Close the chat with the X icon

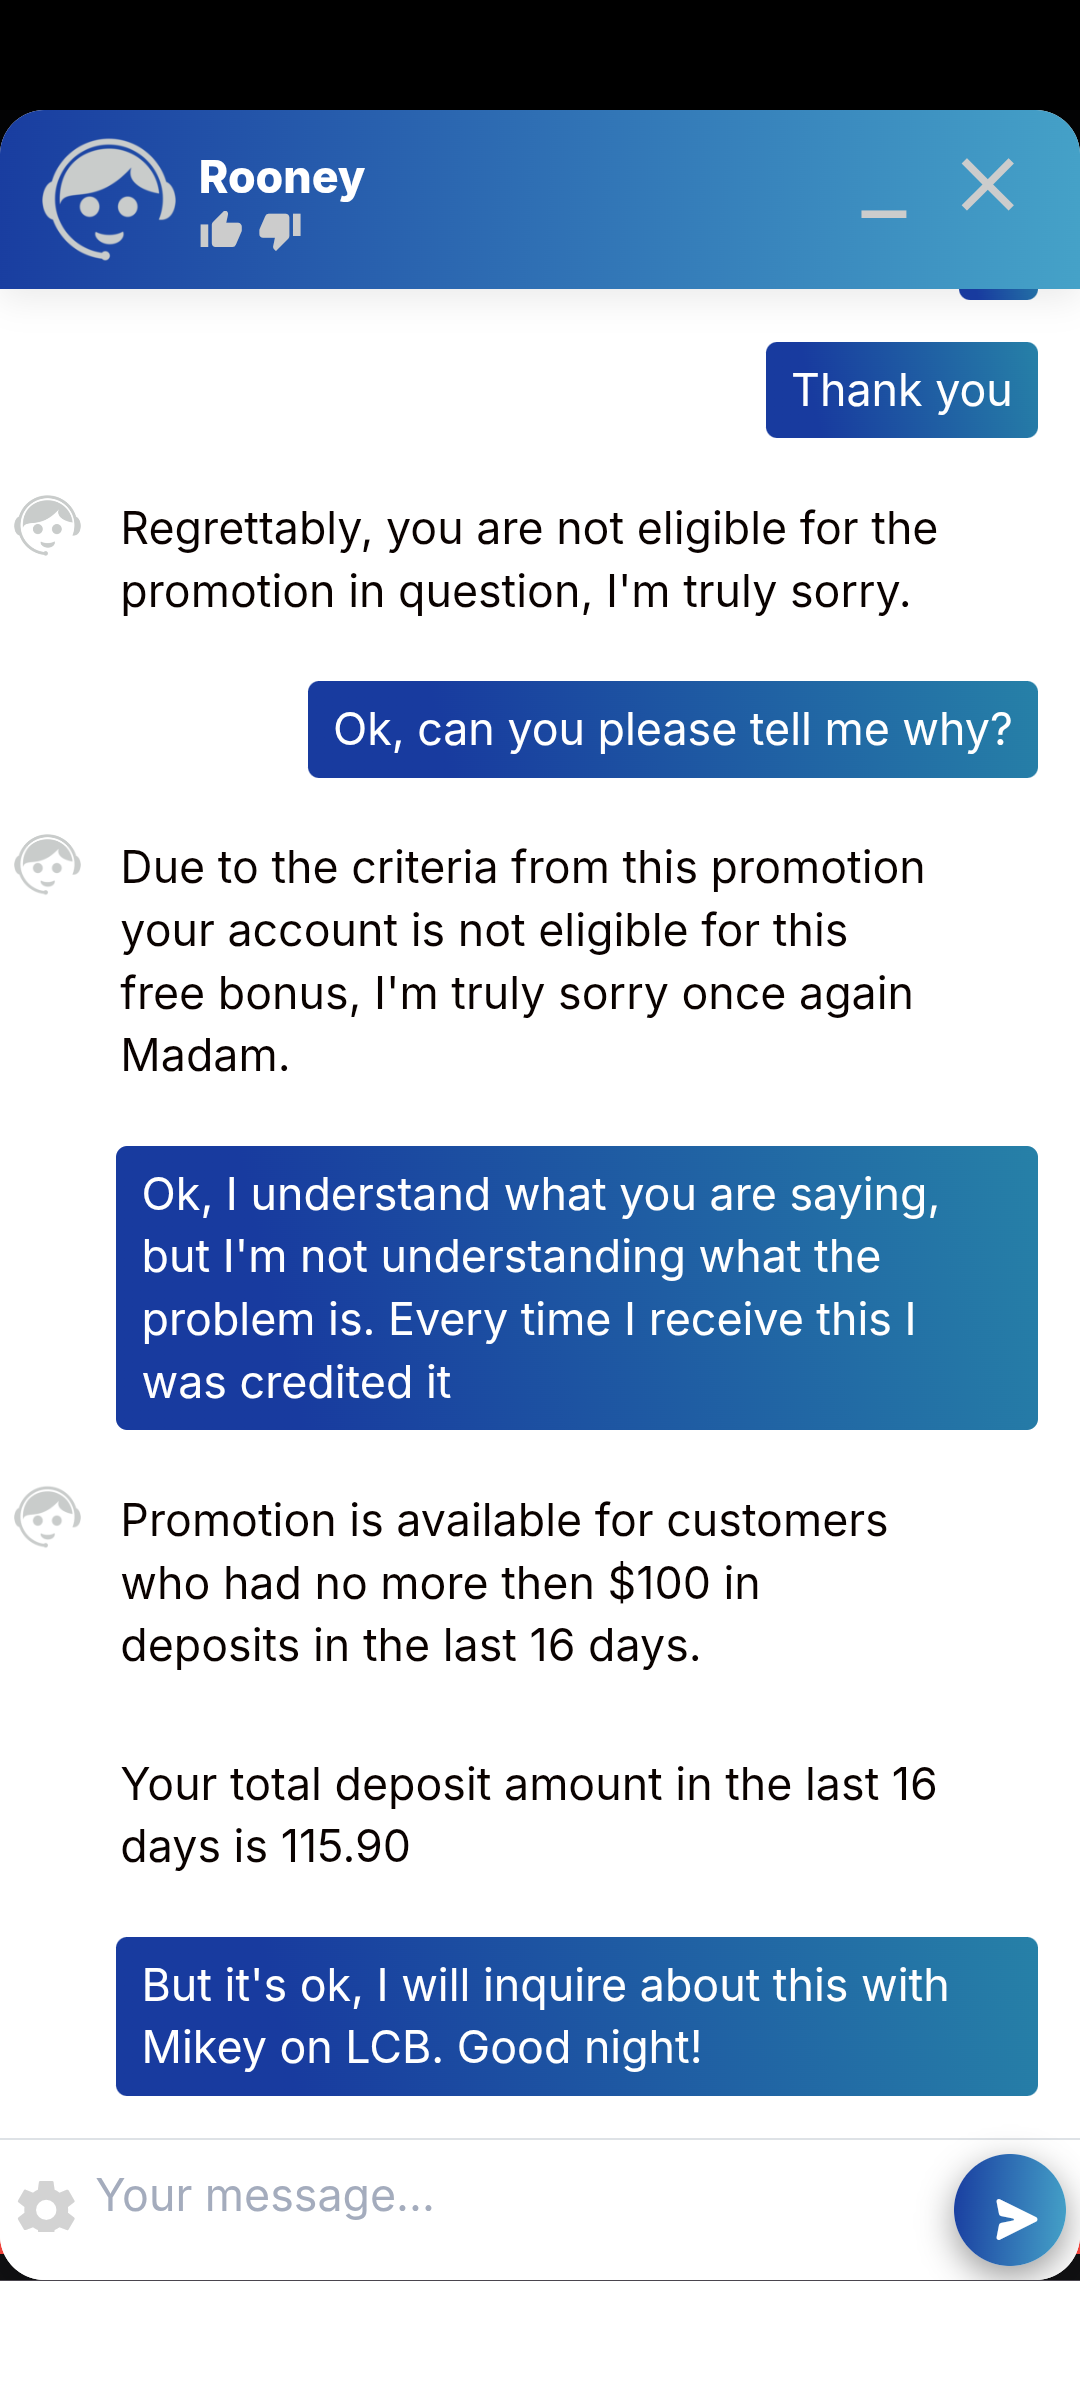(988, 185)
